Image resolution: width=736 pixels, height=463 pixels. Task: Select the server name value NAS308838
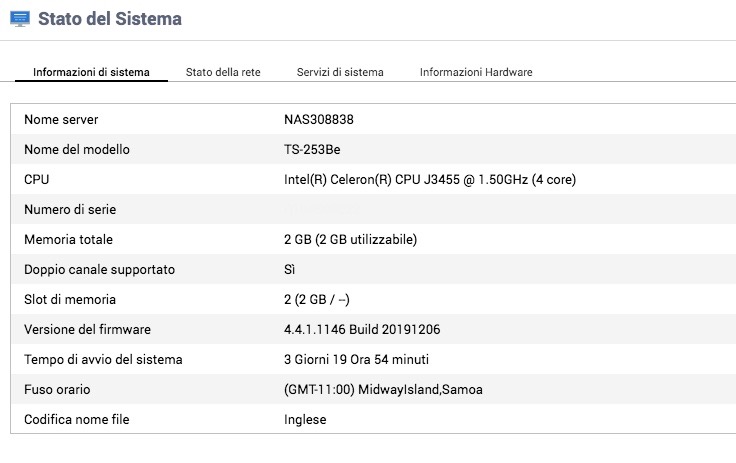tap(319, 120)
